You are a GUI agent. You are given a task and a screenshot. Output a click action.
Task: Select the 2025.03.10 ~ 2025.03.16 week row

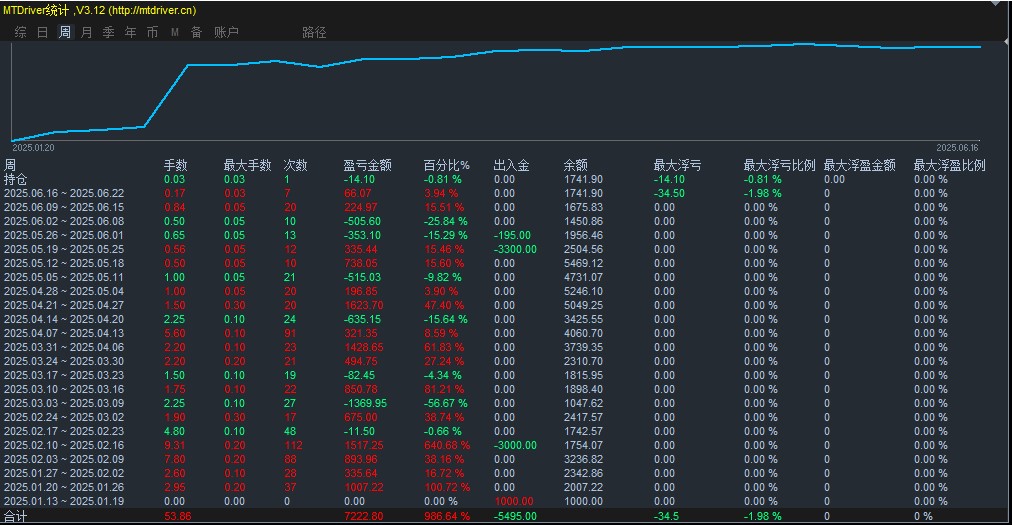(506, 389)
